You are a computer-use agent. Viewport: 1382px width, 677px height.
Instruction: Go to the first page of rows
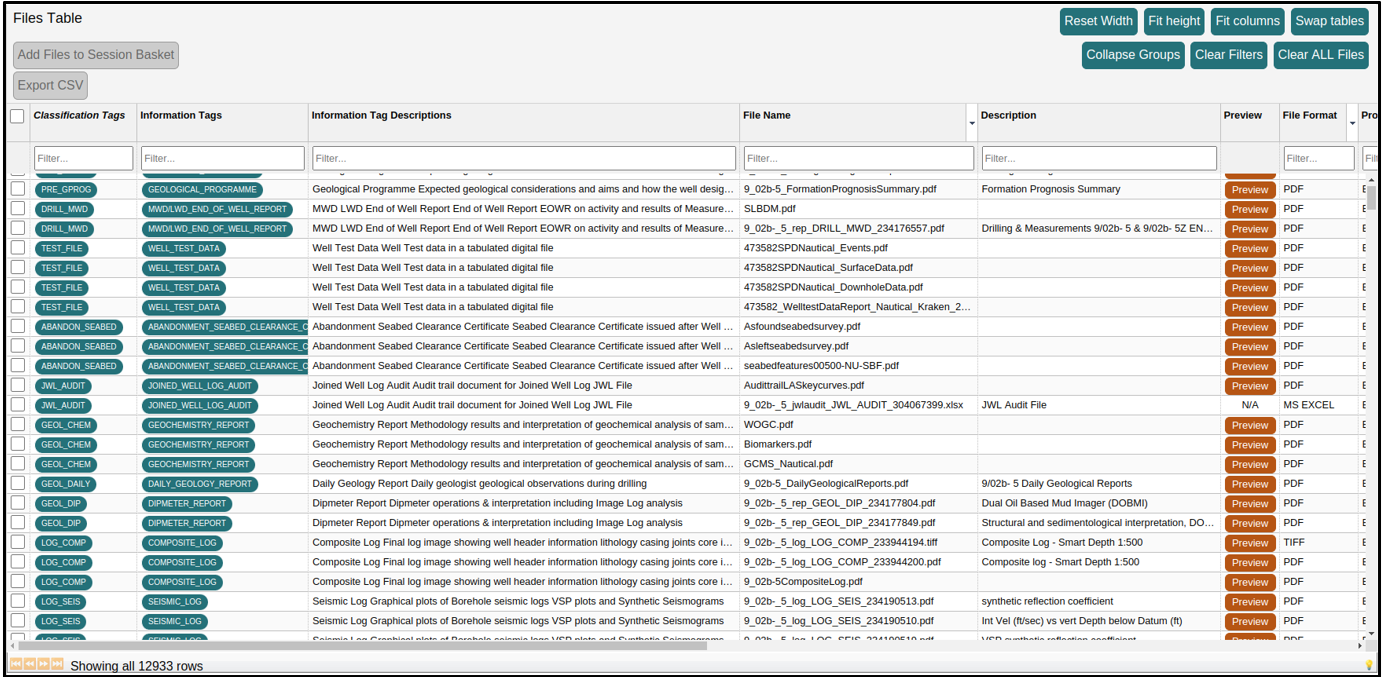(x=16, y=664)
